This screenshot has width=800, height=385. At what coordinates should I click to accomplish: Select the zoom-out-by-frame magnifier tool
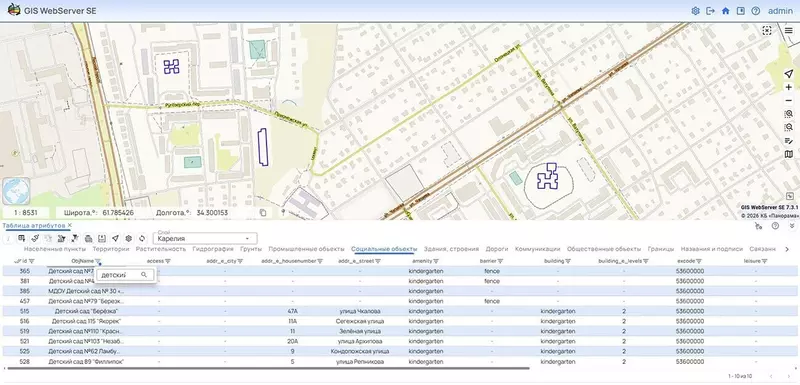point(789,127)
